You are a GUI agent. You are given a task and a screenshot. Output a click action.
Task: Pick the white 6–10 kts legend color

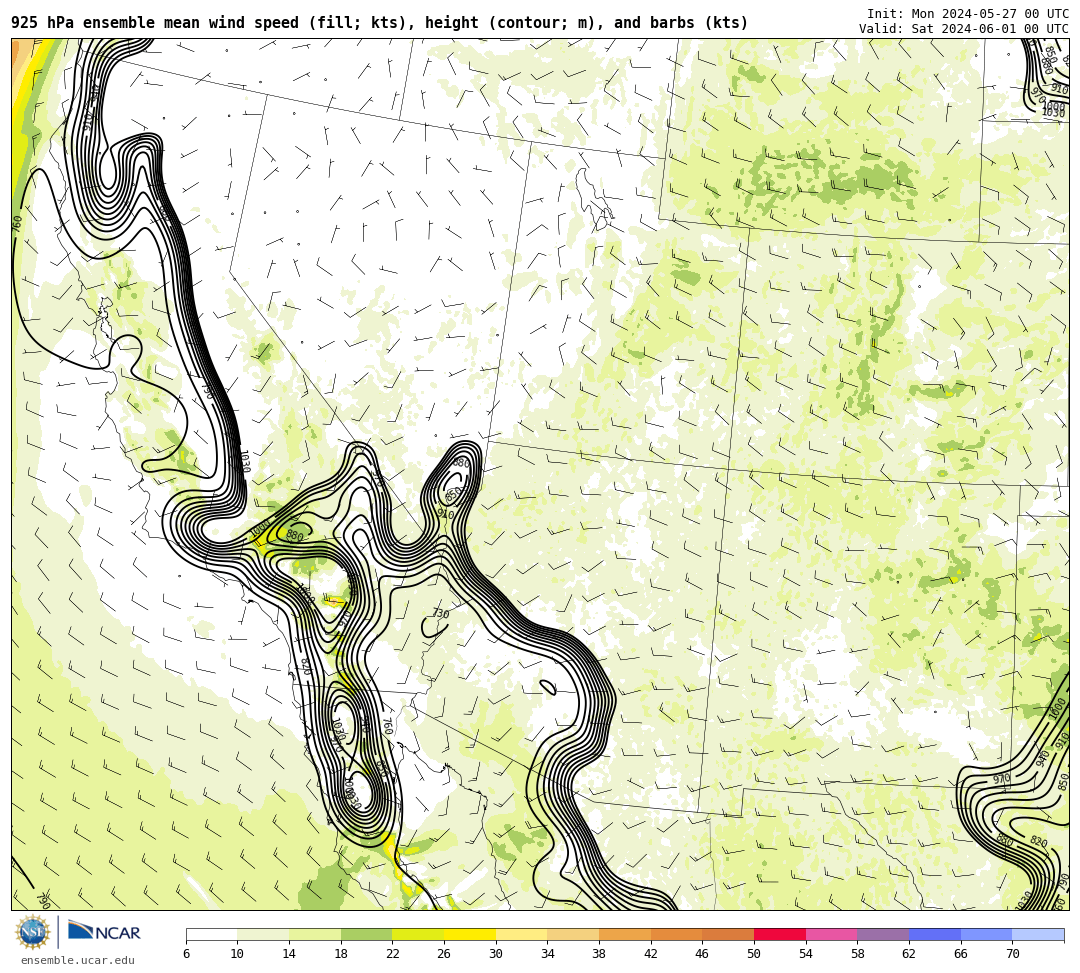coord(211,935)
